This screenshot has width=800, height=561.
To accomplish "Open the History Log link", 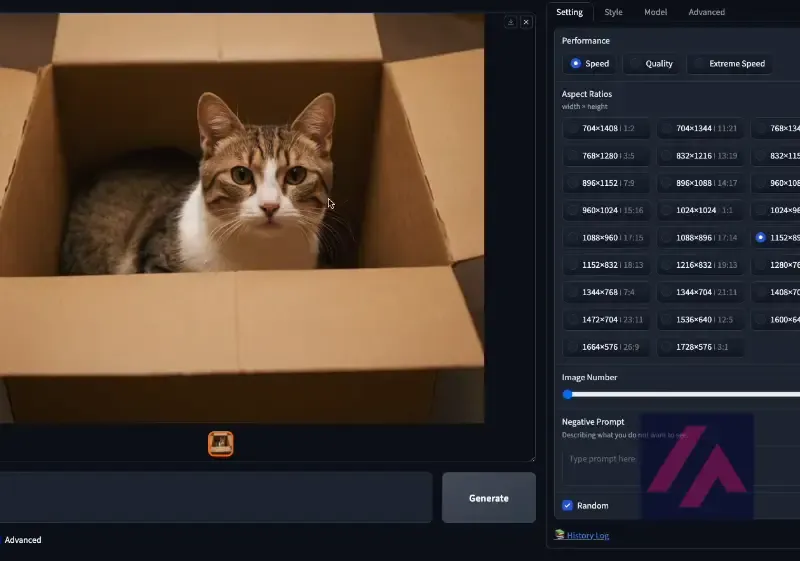I will [588, 536].
